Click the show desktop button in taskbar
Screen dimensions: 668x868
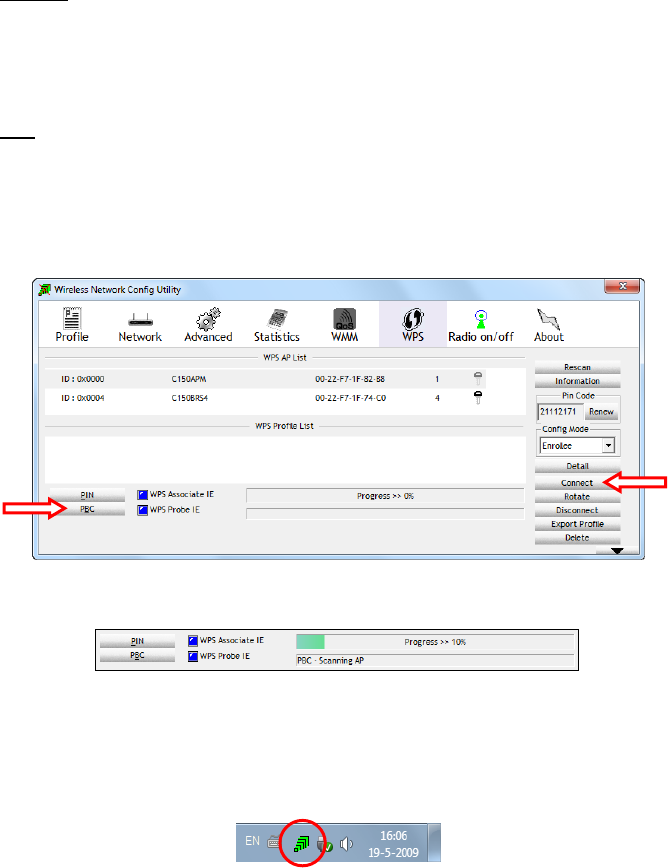(x=435, y=843)
